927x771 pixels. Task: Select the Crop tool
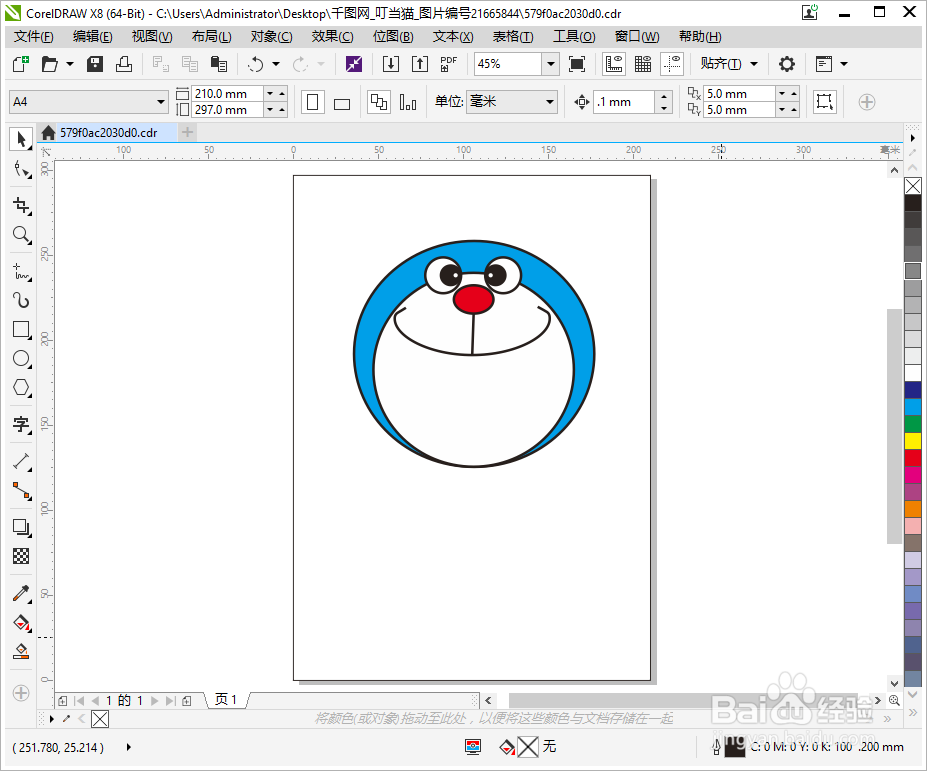tap(21, 206)
